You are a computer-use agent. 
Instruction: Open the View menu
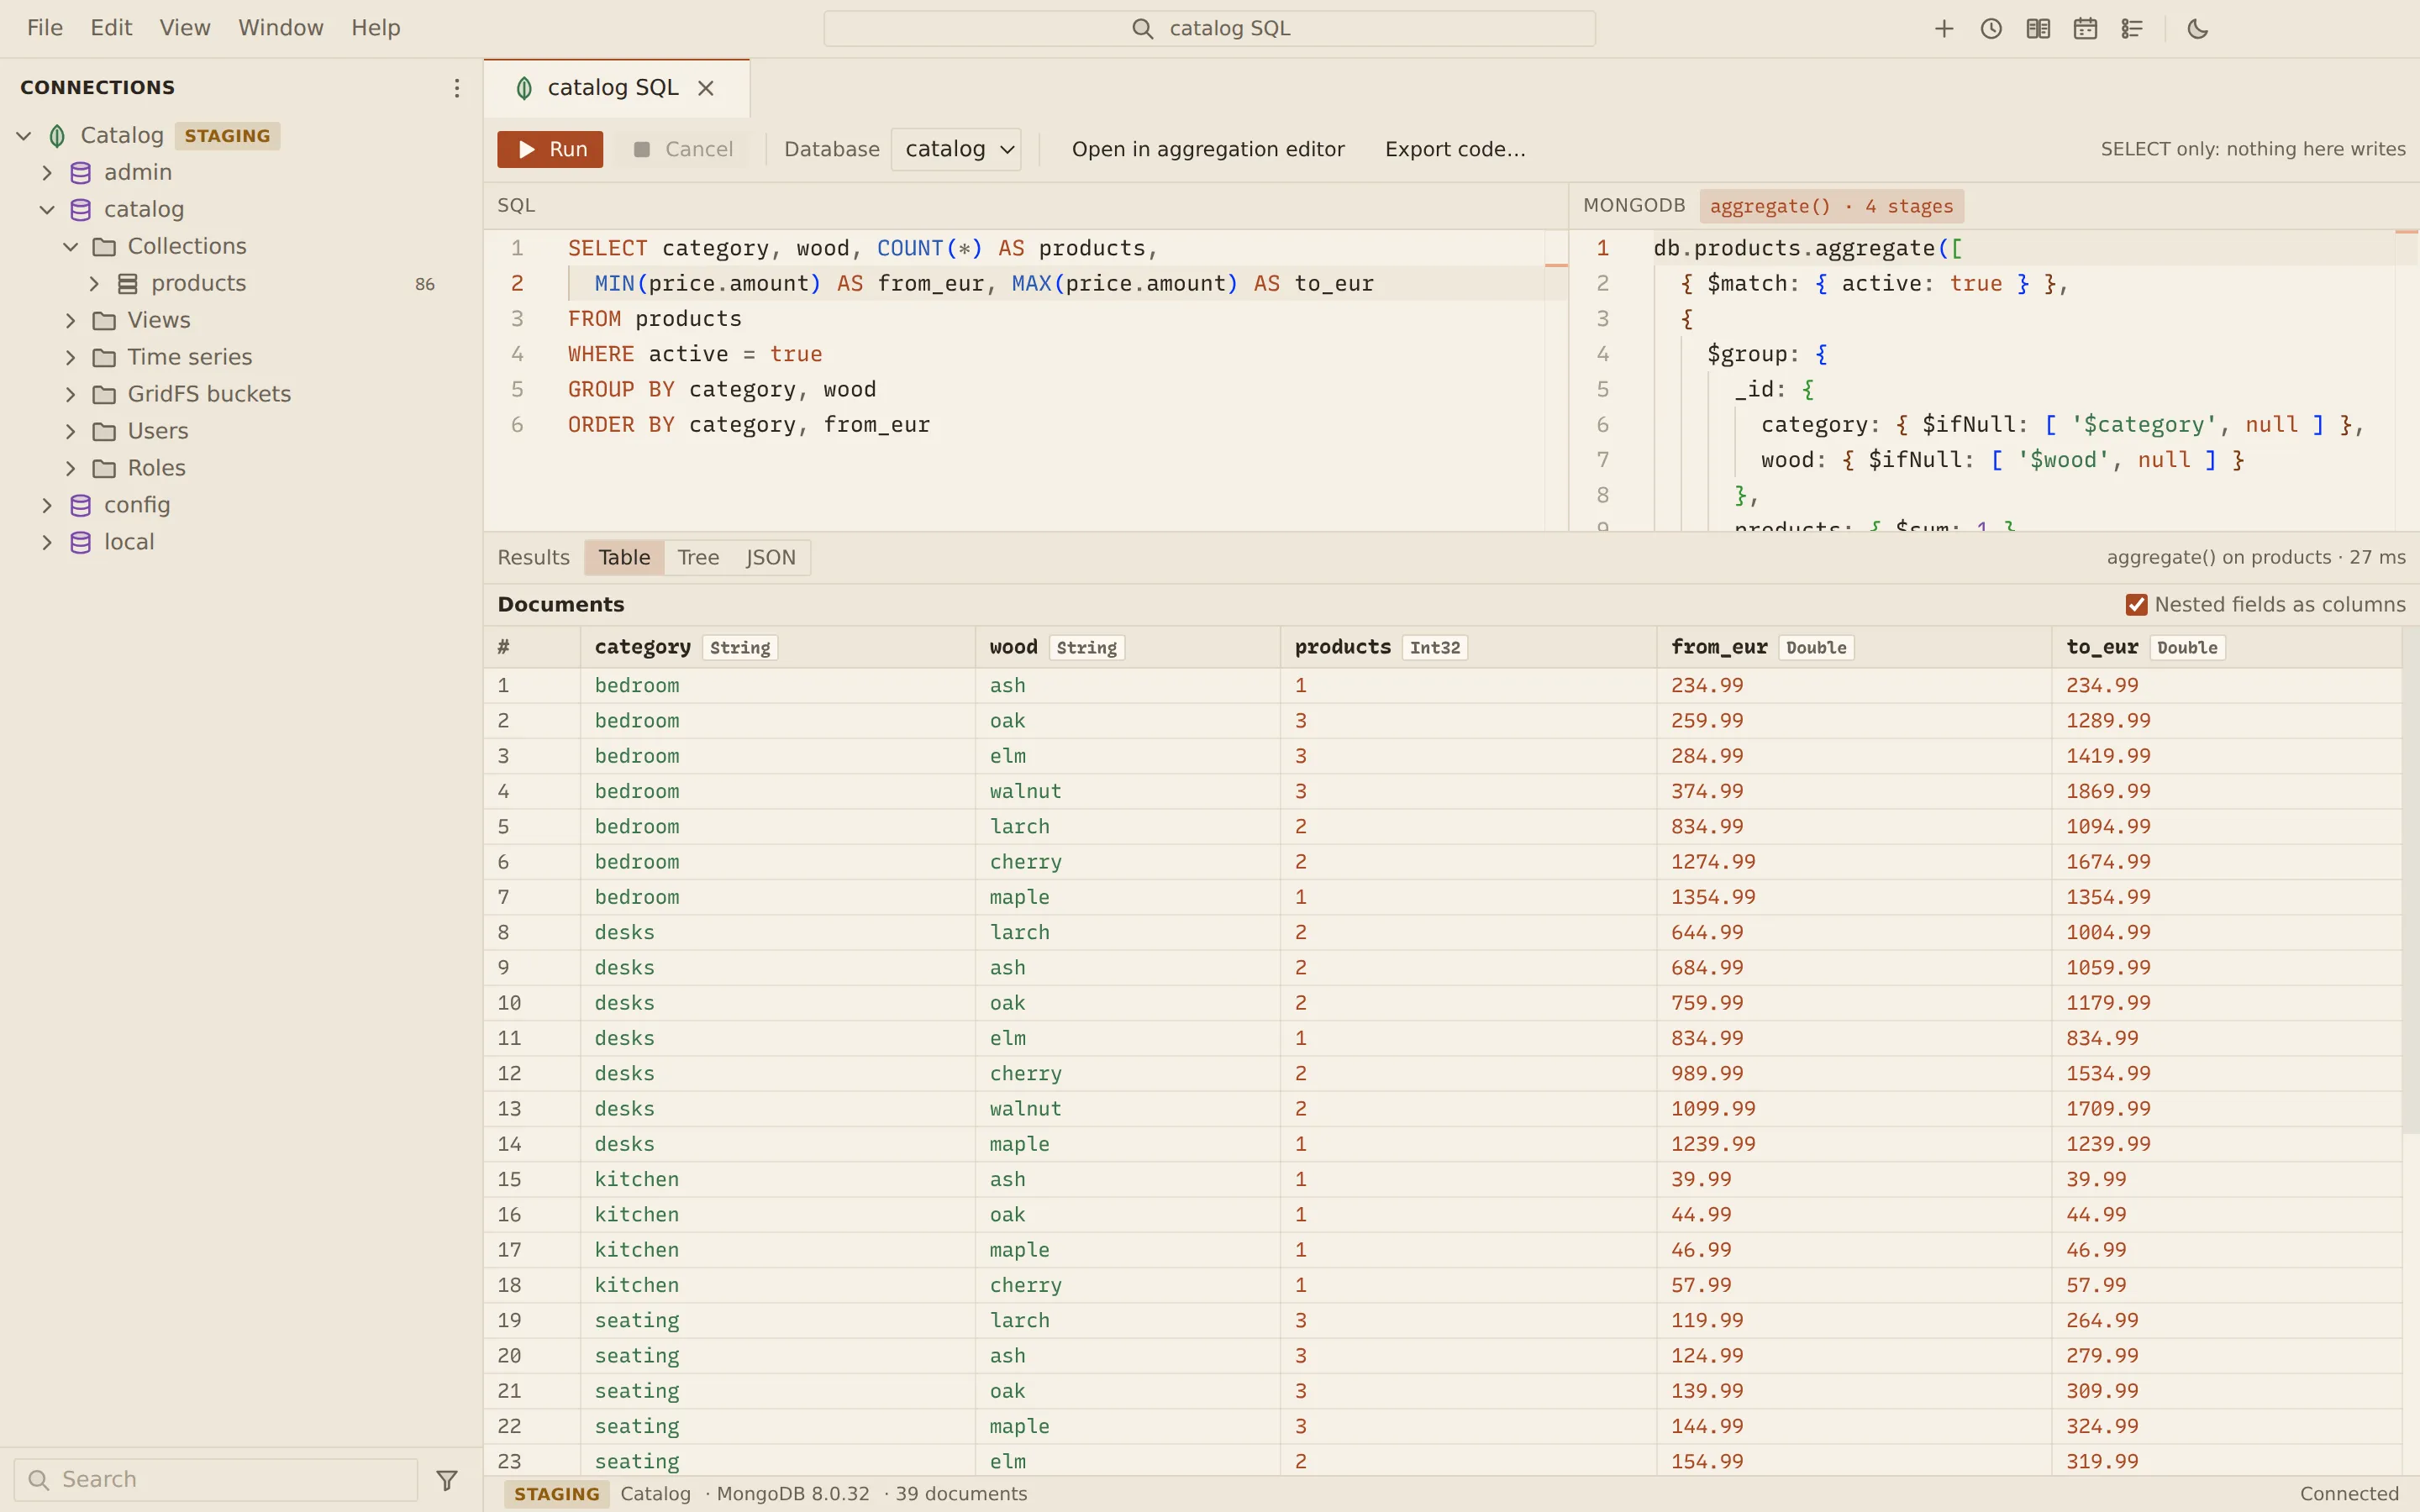click(185, 28)
